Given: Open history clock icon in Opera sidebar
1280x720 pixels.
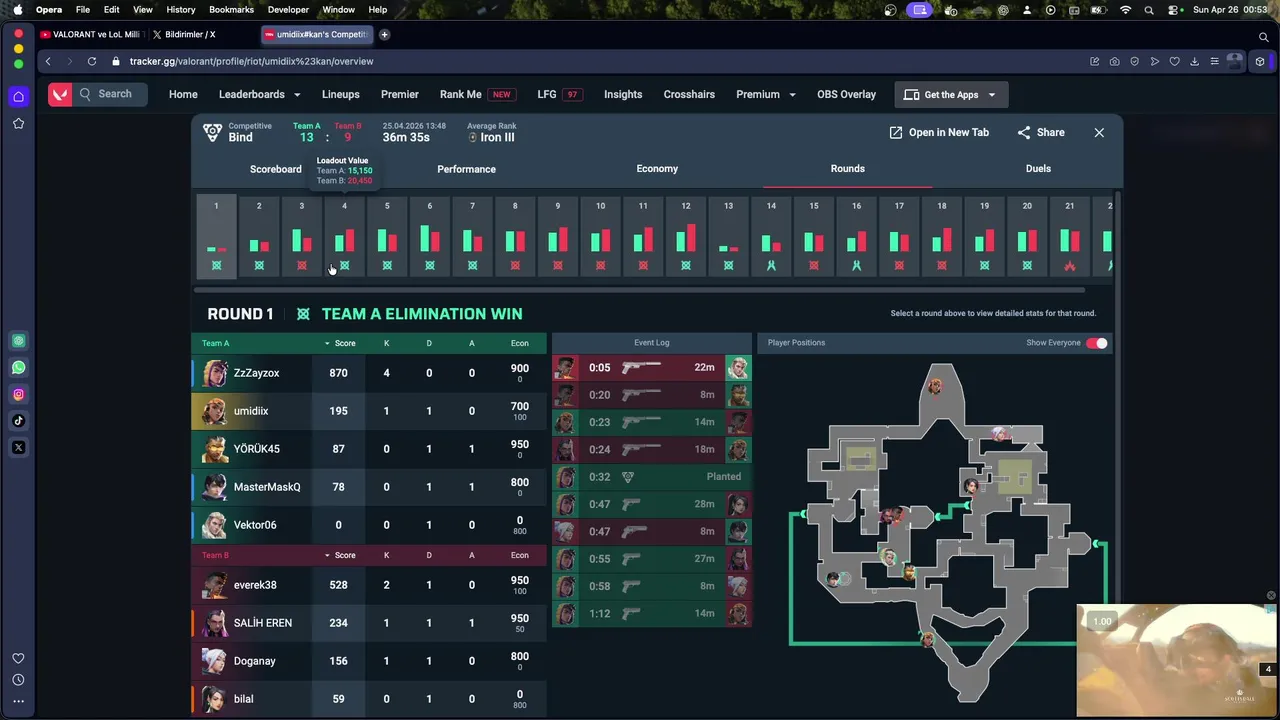Looking at the screenshot, I should [x=18, y=679].
